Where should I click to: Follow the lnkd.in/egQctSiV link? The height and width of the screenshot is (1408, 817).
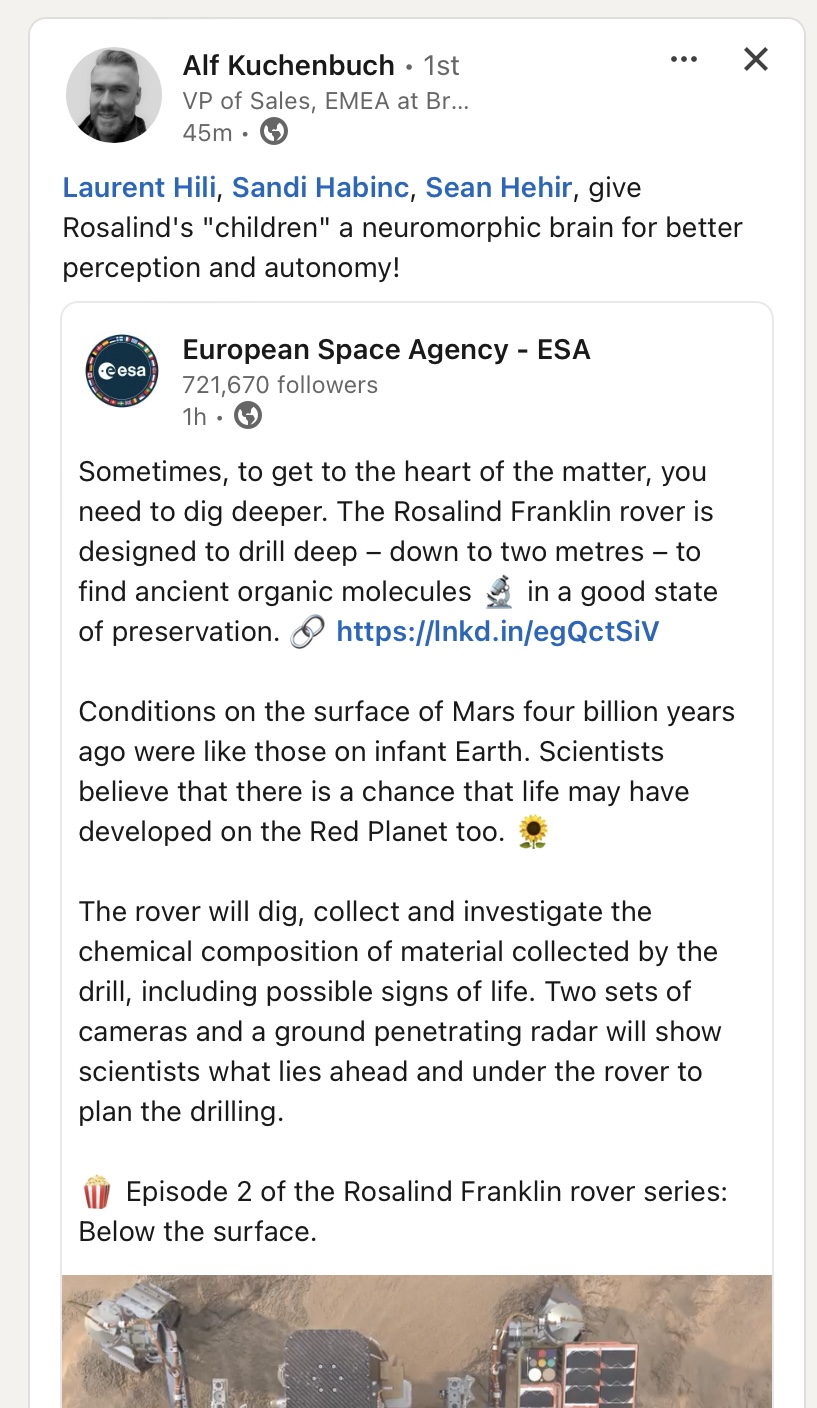coord(498,632)
